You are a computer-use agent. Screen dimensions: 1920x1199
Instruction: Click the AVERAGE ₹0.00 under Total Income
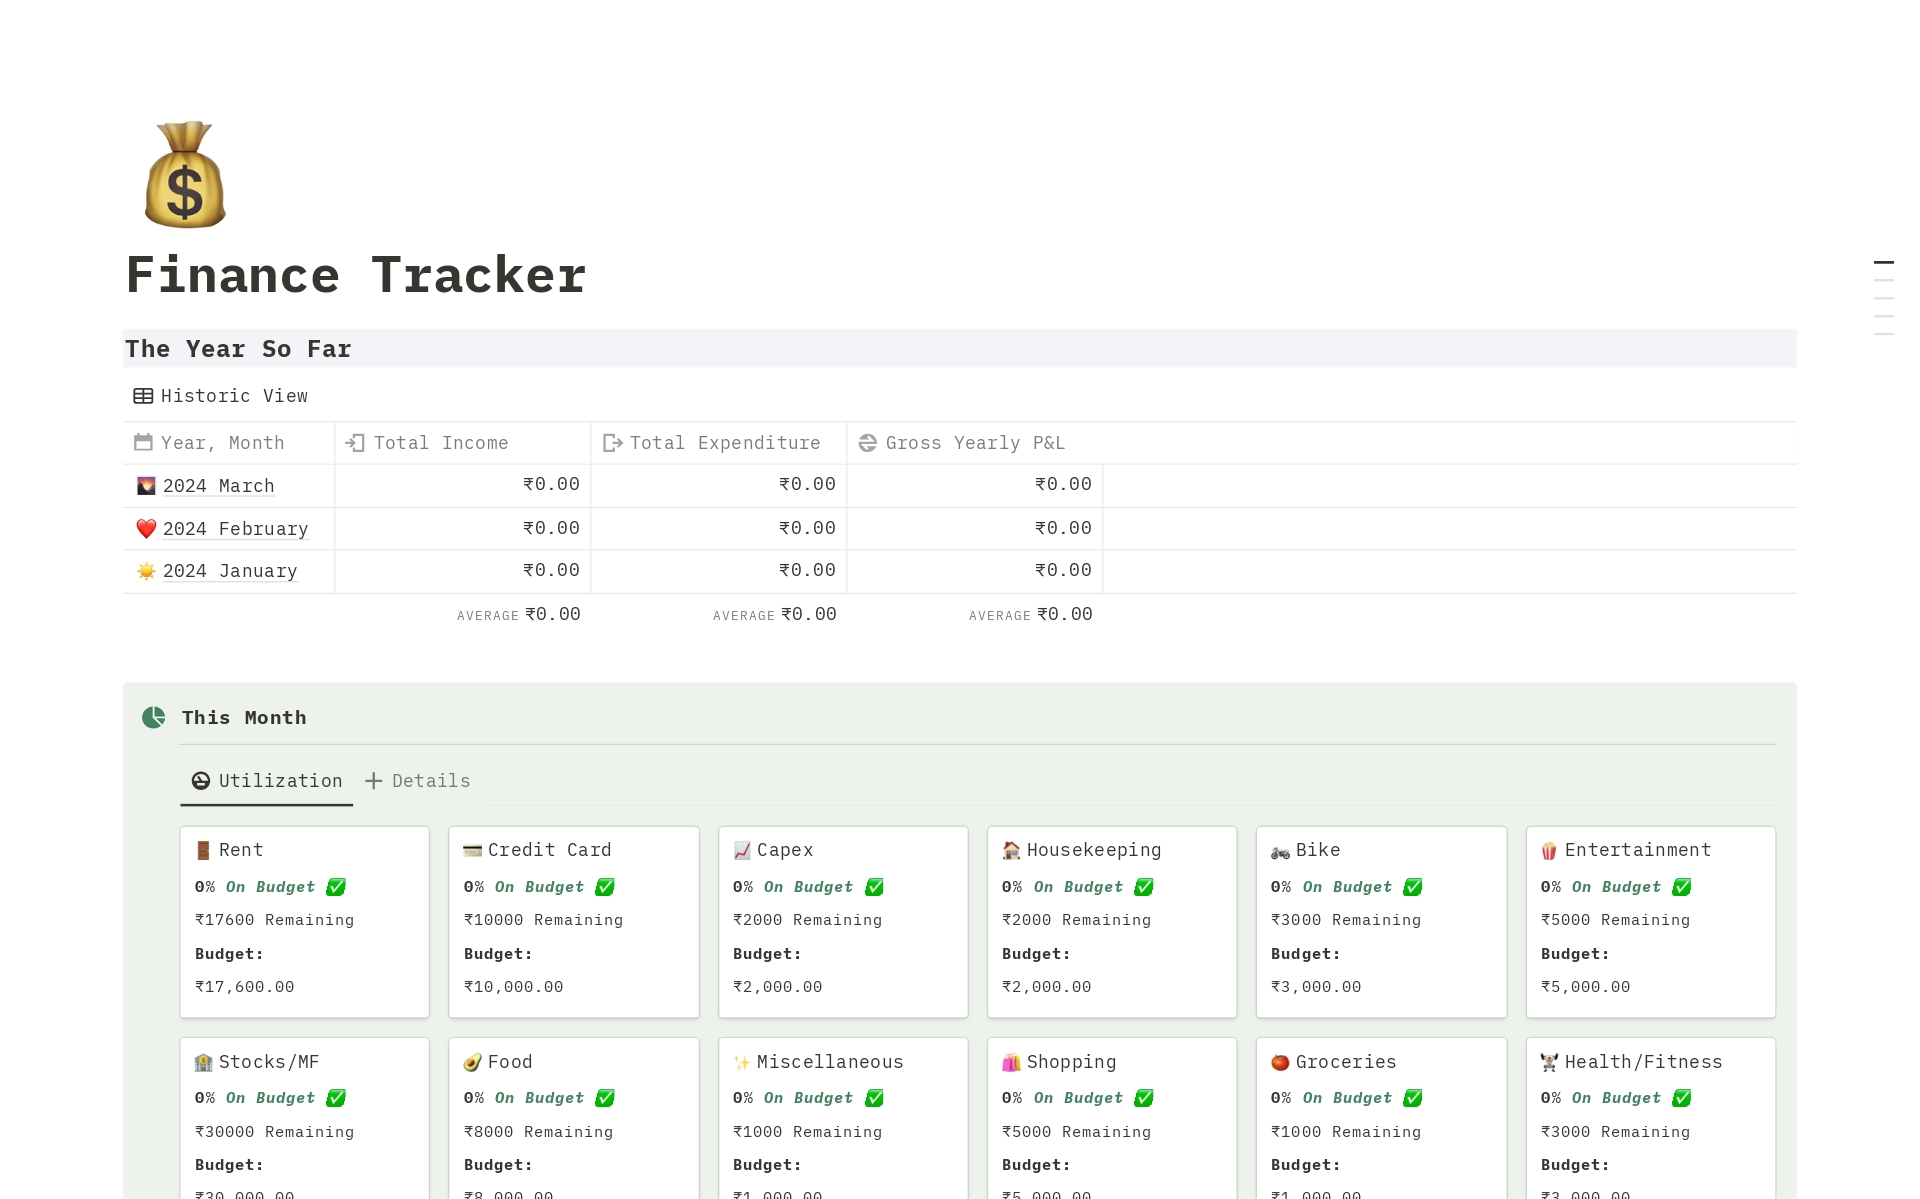[518, 614]
